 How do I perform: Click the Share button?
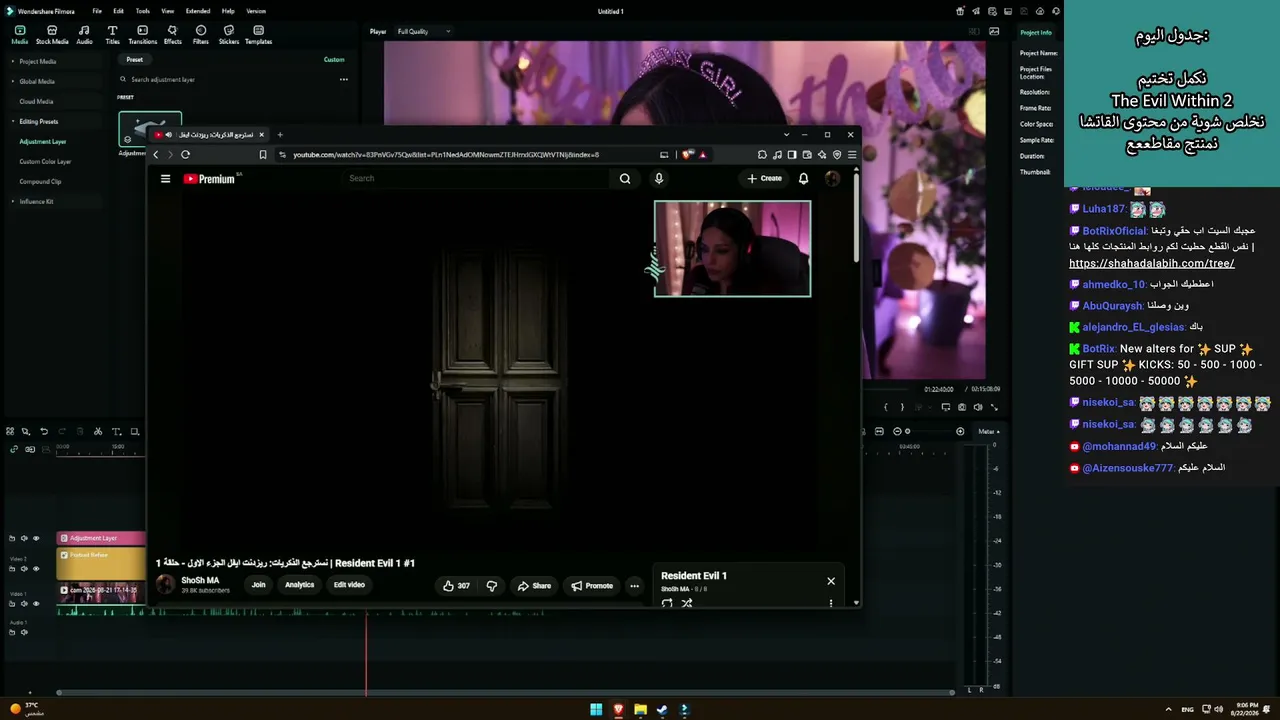click(x=534, y=586)
